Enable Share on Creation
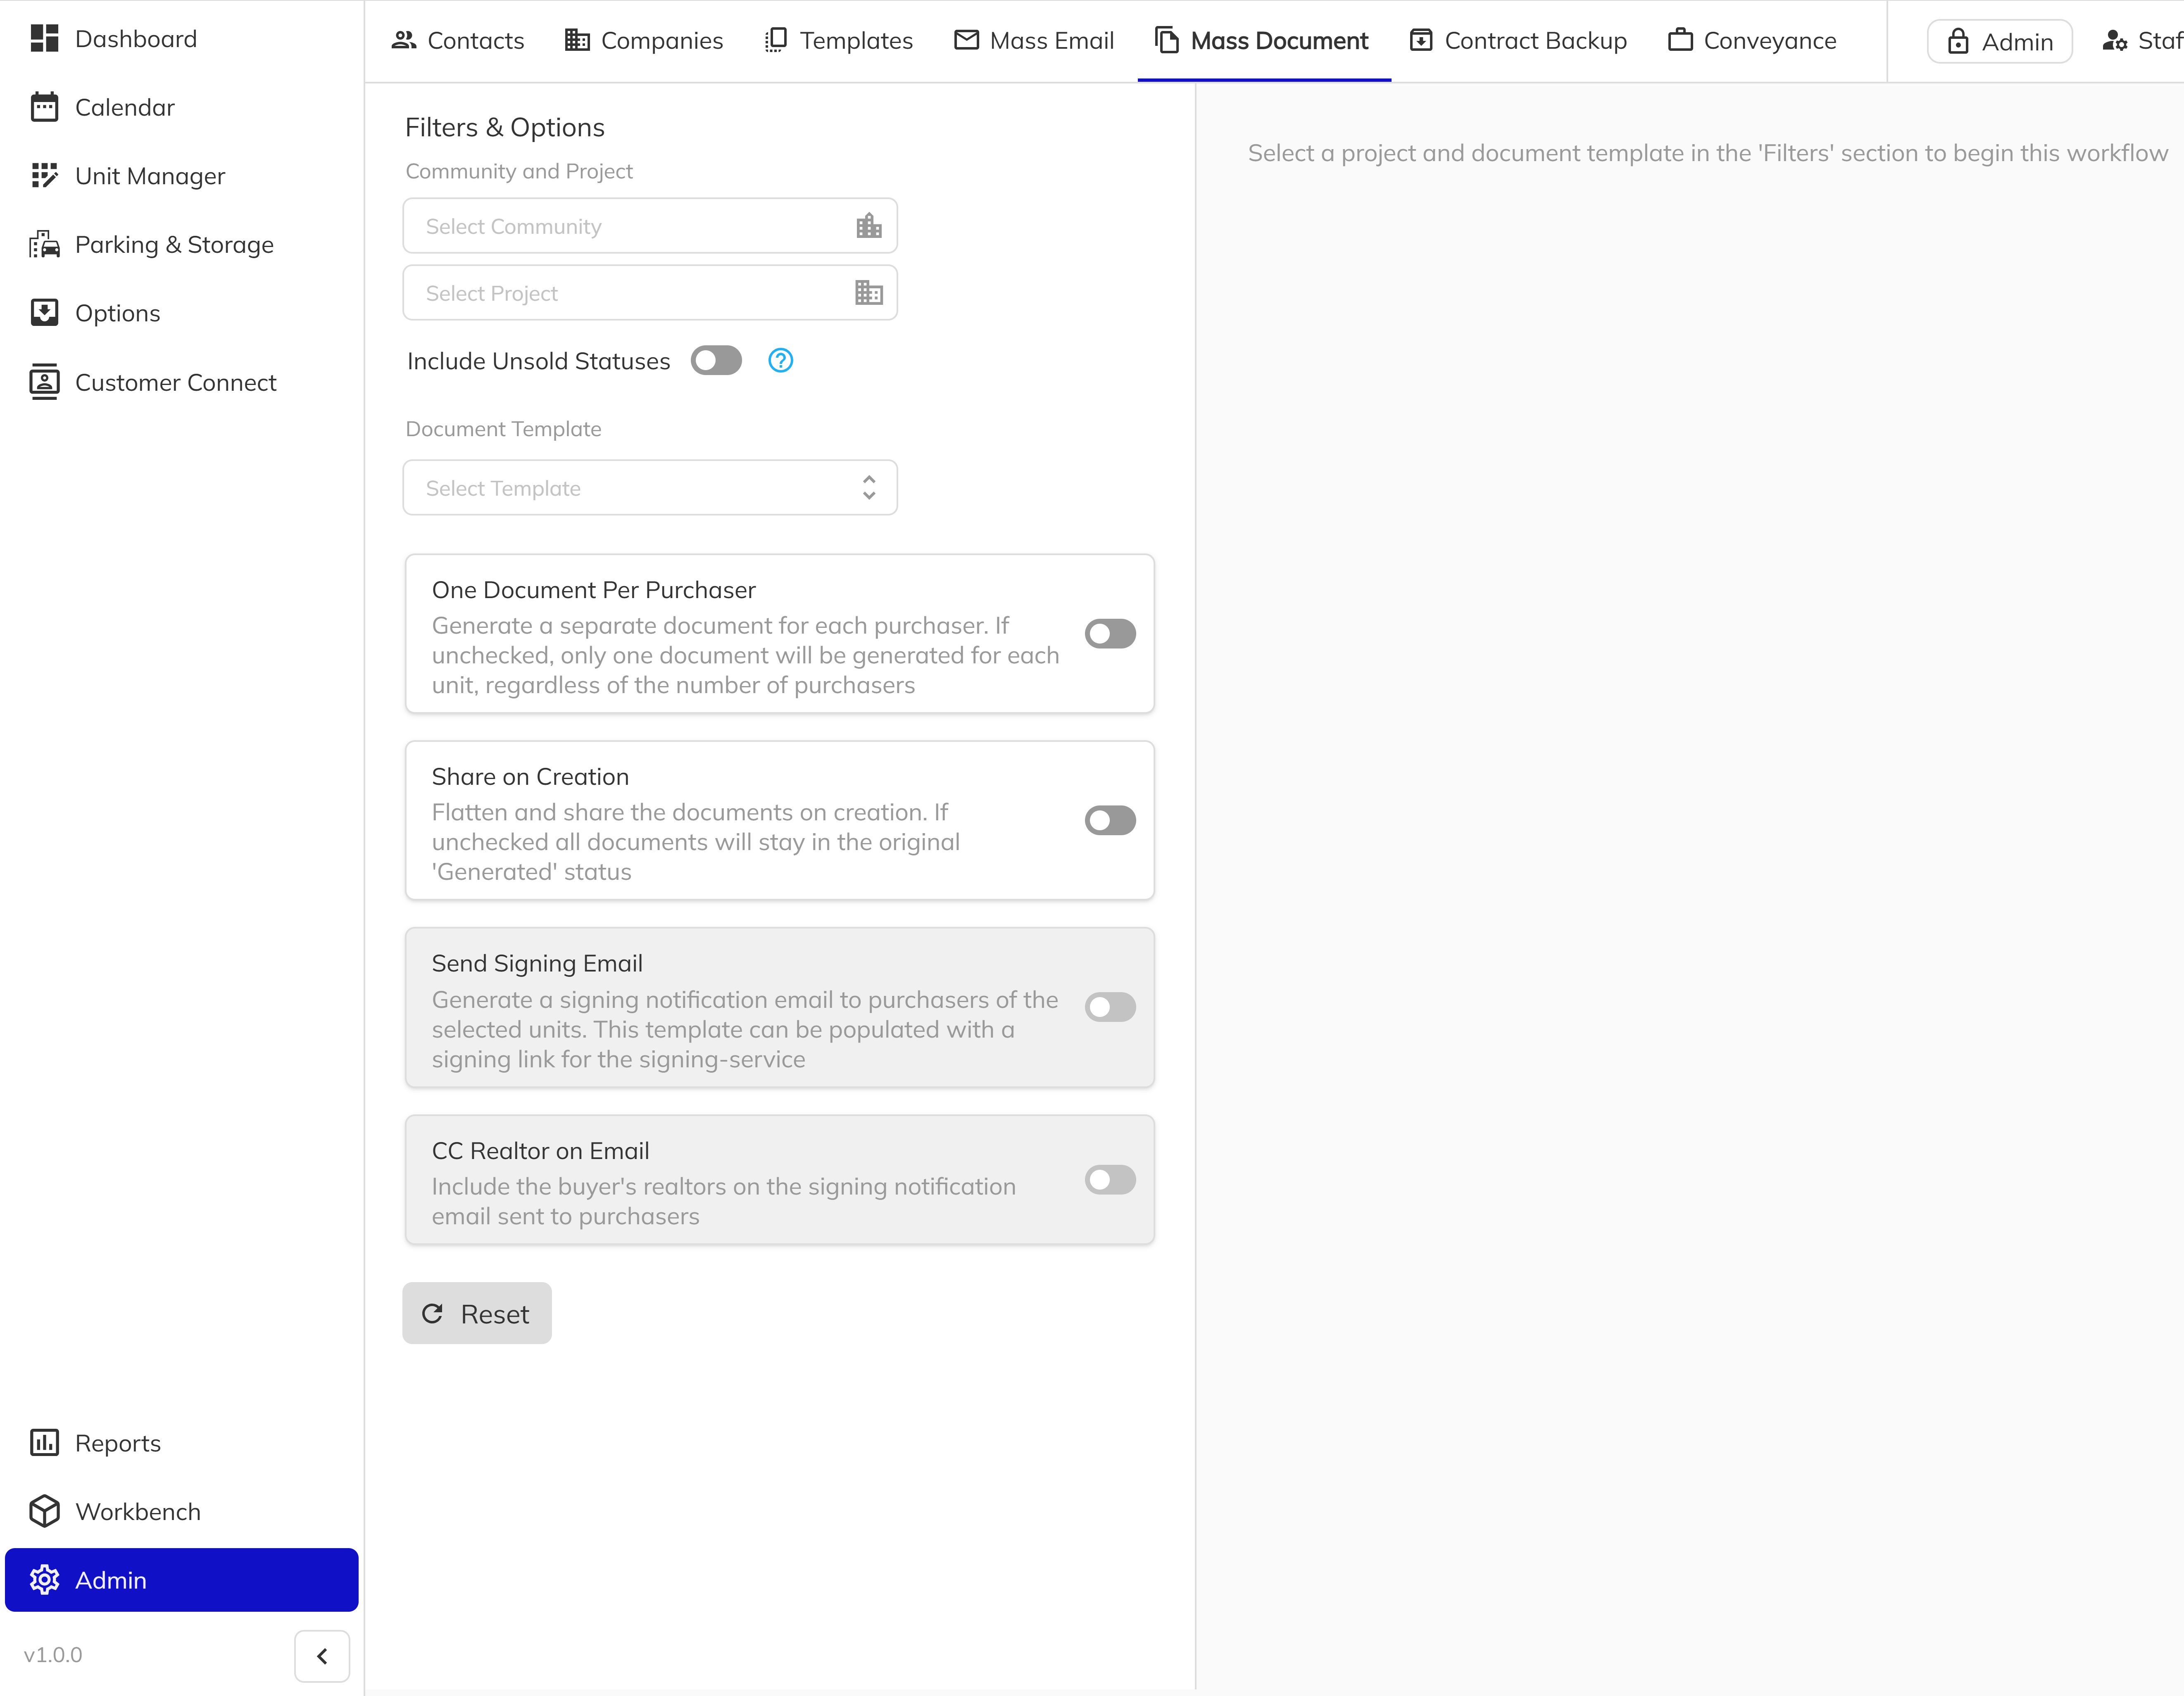 [x=1110, y=820]
